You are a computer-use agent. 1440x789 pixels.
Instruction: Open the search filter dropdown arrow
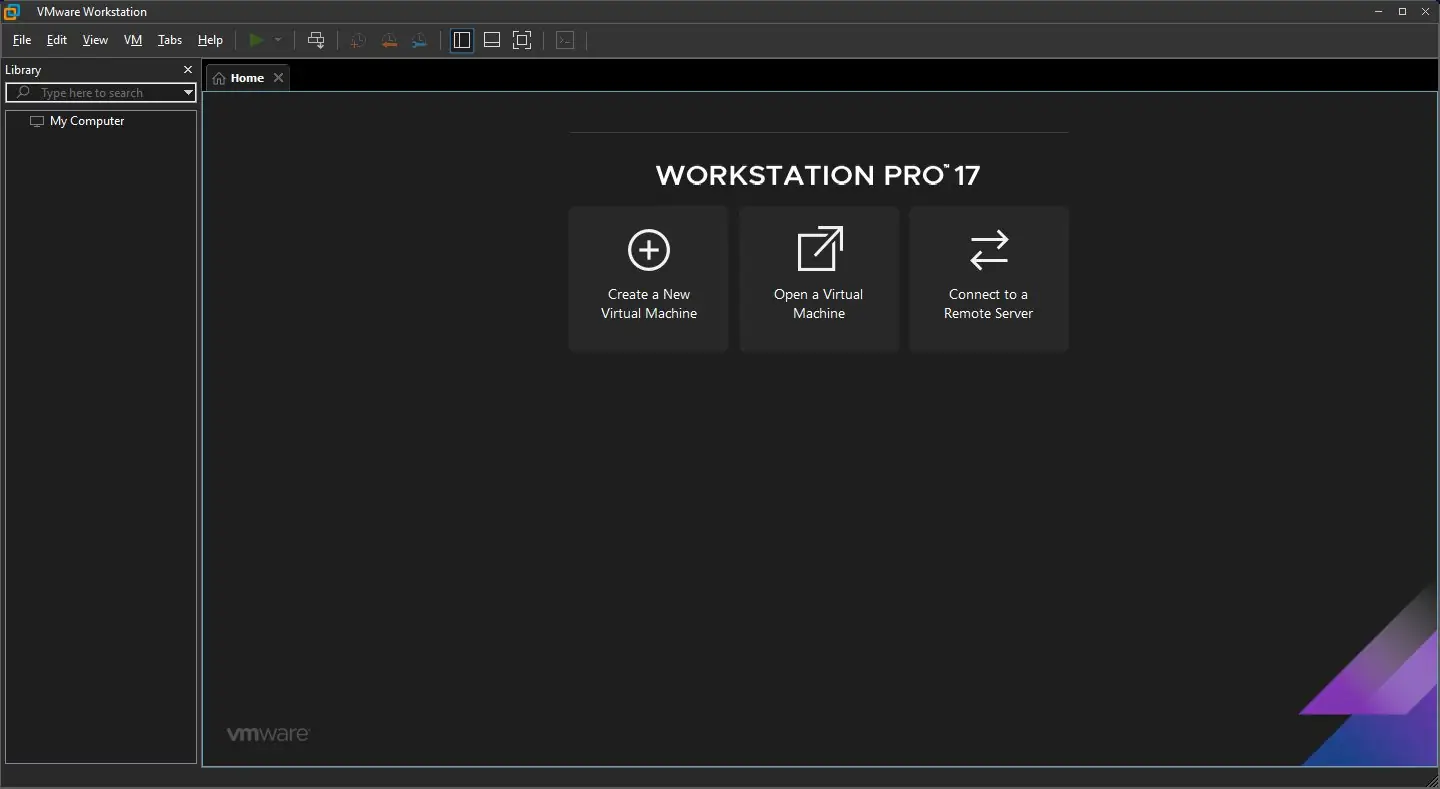click(x=188, y=92)
